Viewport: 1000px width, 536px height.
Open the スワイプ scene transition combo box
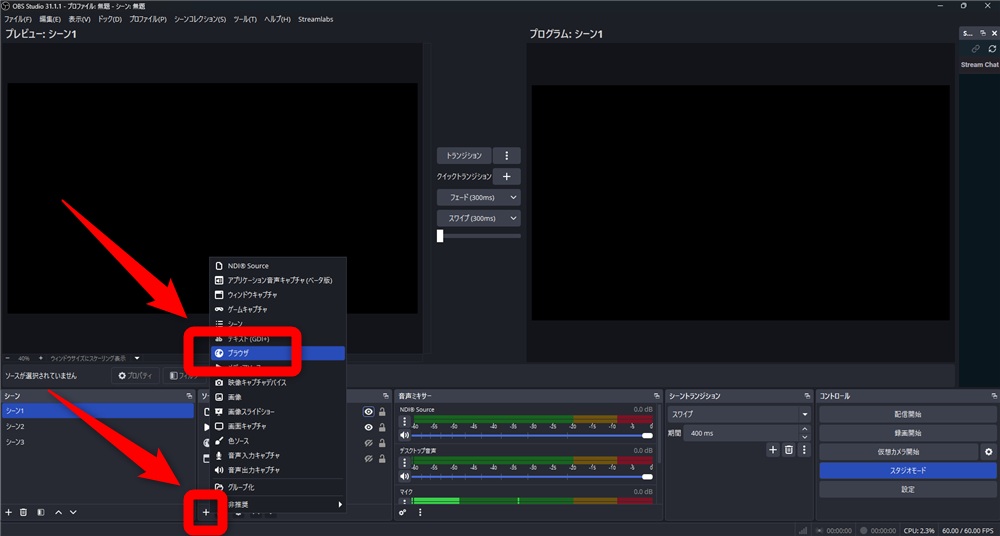tap(739, 414)
